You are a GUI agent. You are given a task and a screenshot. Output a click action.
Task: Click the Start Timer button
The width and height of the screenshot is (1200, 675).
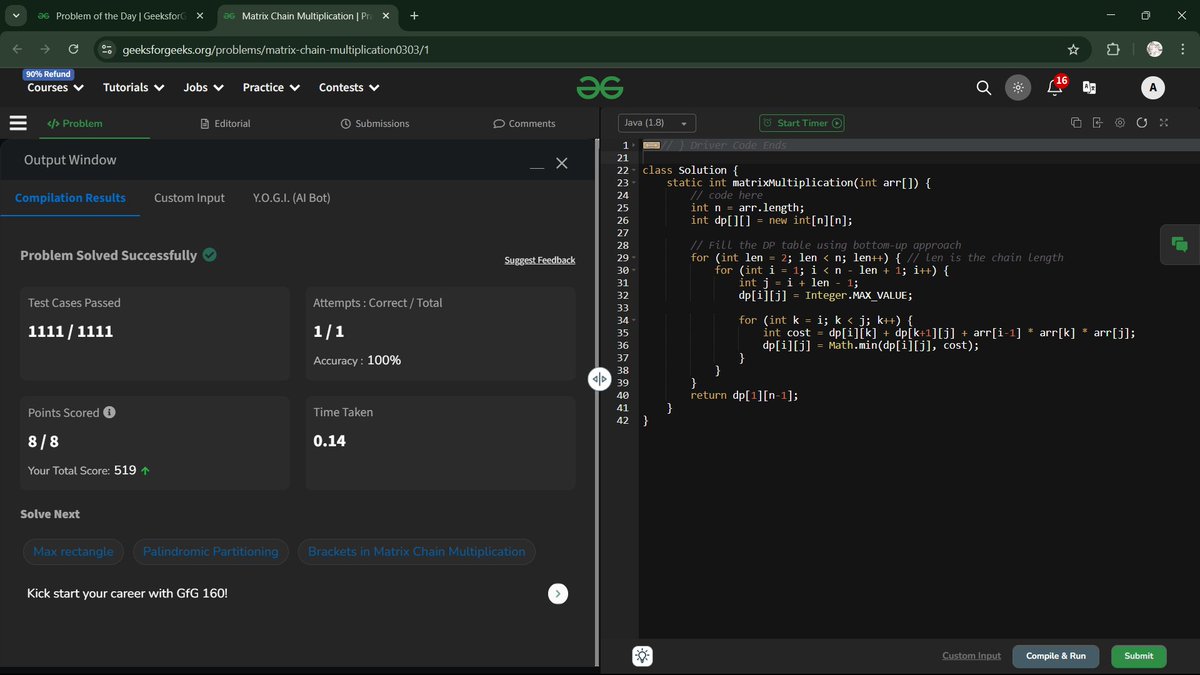[802, 123]
